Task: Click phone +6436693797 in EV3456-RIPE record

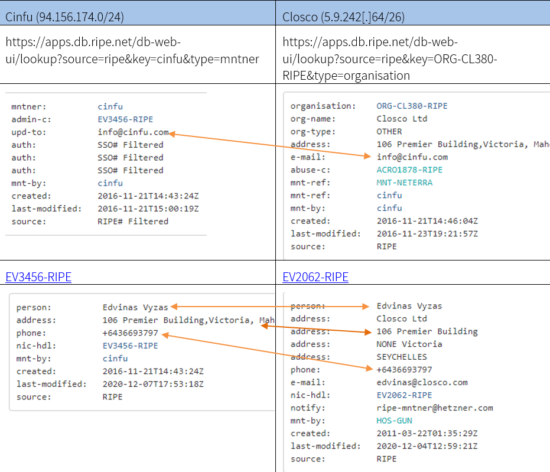Action: point(130,333)
